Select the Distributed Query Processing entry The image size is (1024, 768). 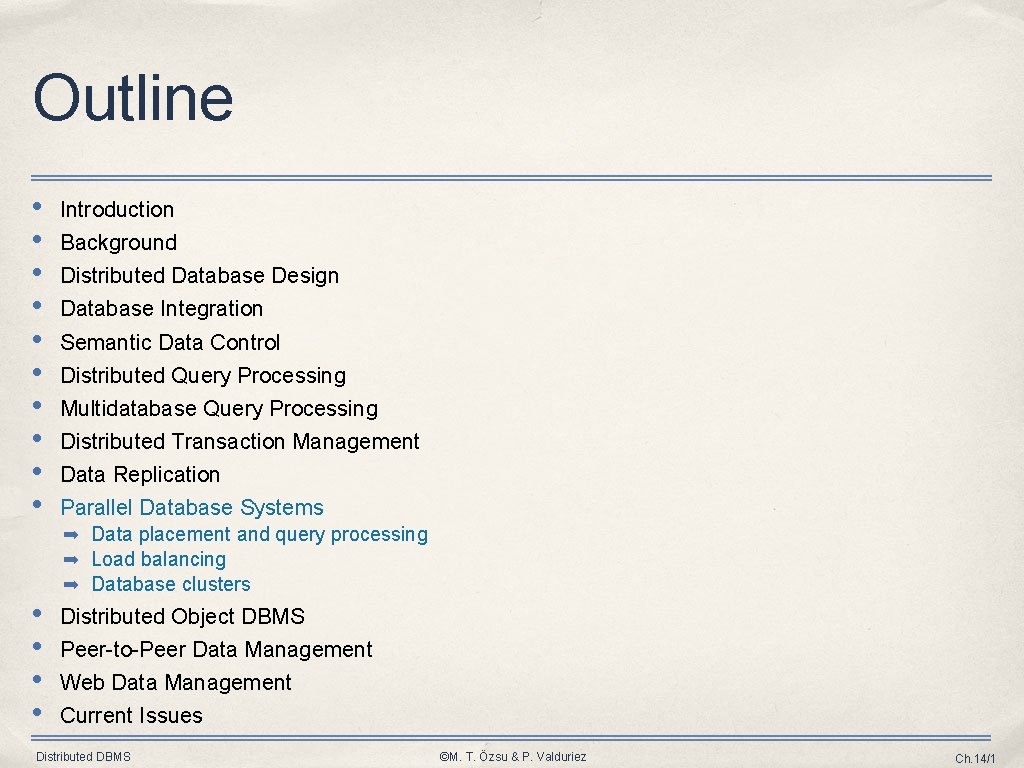point(204,376)
